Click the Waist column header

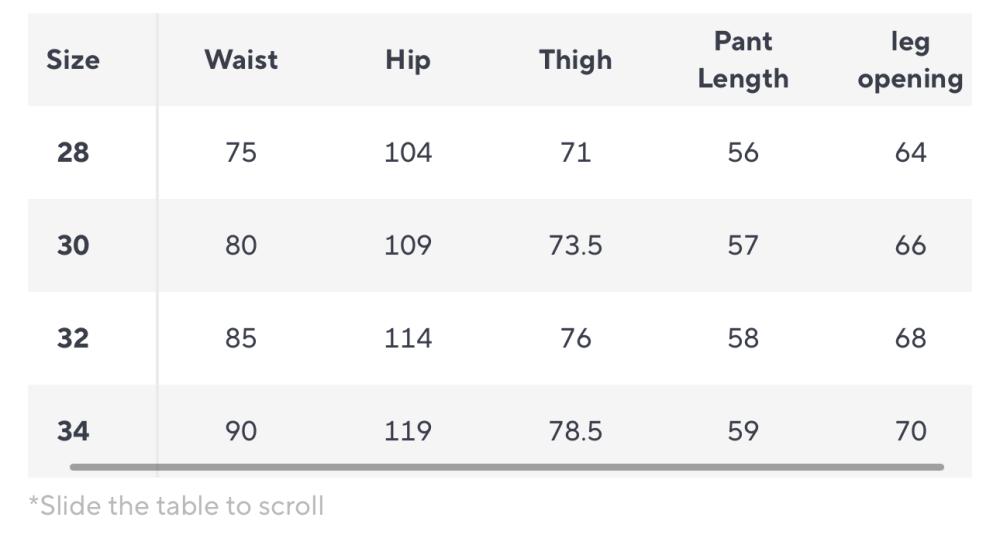pos(241,60)
